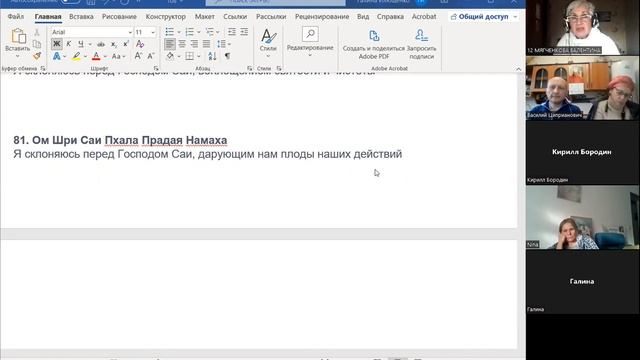Apply the red font color

[96, 56]
